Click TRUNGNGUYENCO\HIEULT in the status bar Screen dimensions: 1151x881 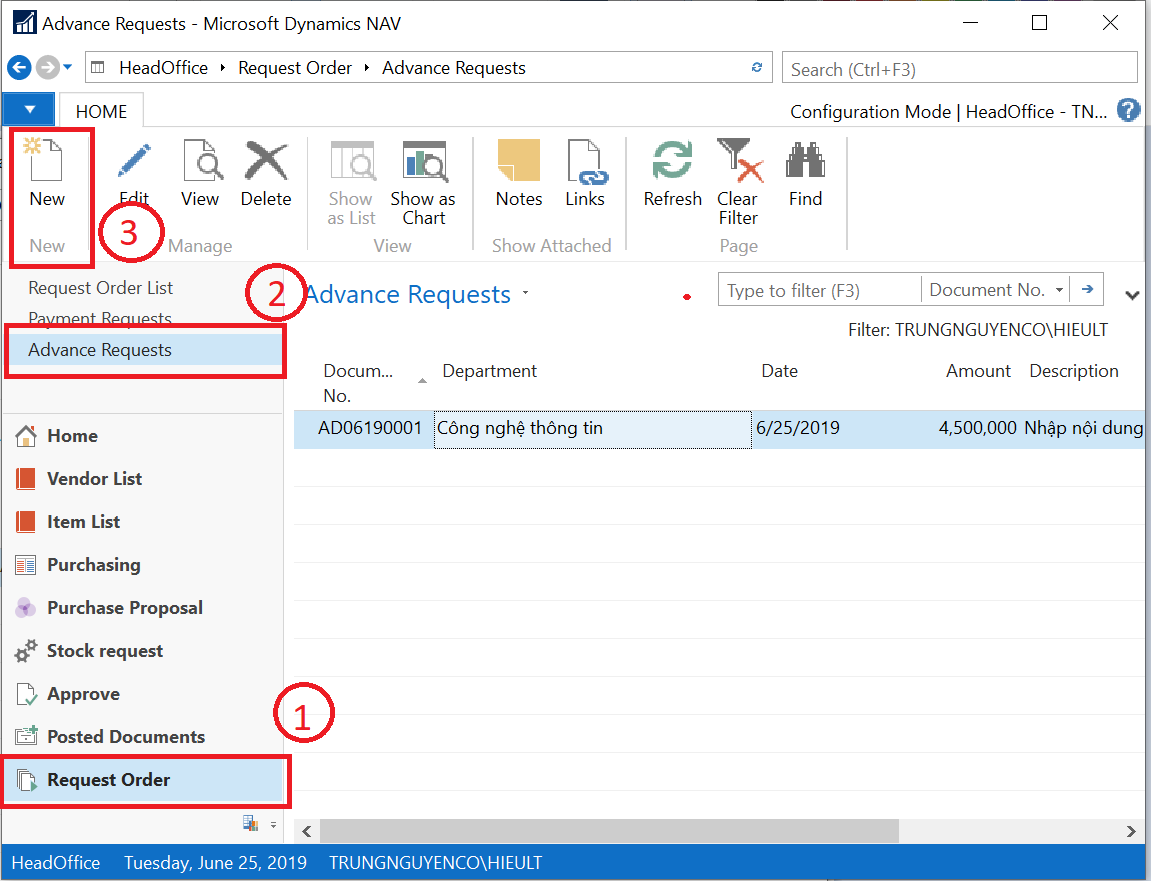pos(435,863)
